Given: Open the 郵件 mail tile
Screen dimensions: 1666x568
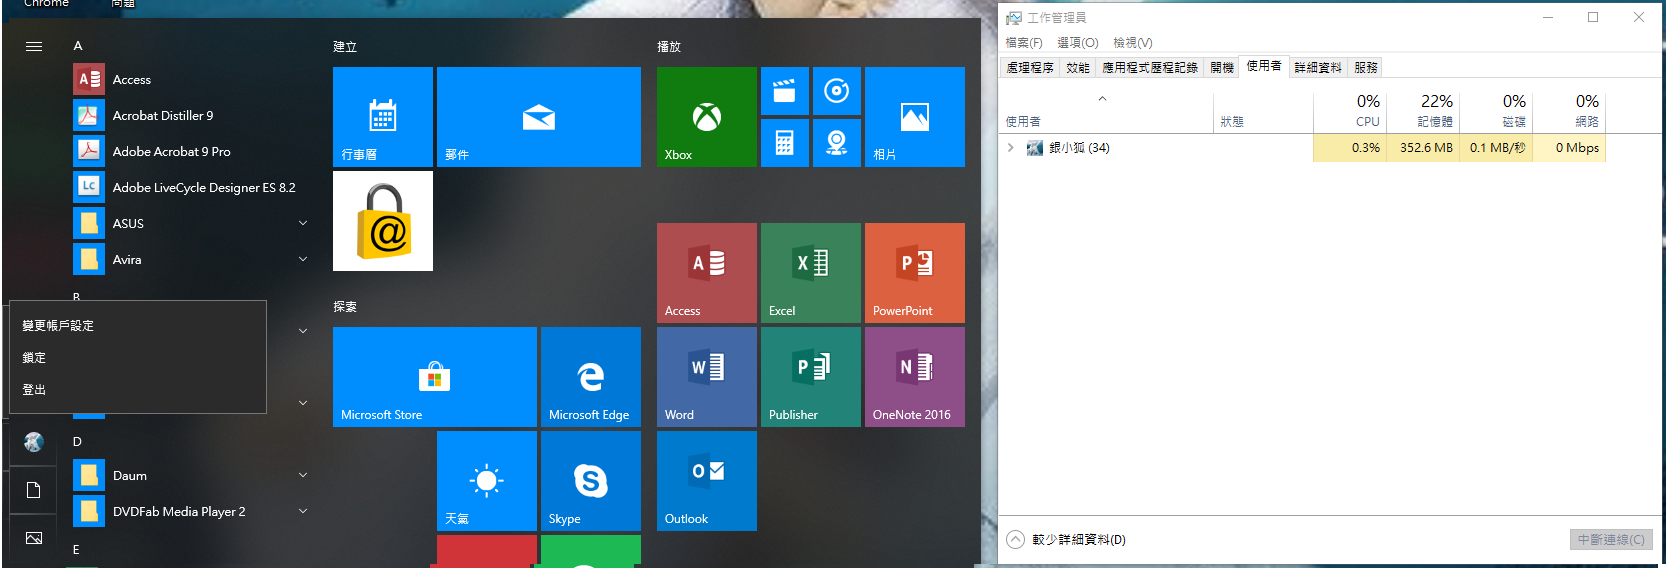Looking at the screenshot, I should tap(539, 117).
